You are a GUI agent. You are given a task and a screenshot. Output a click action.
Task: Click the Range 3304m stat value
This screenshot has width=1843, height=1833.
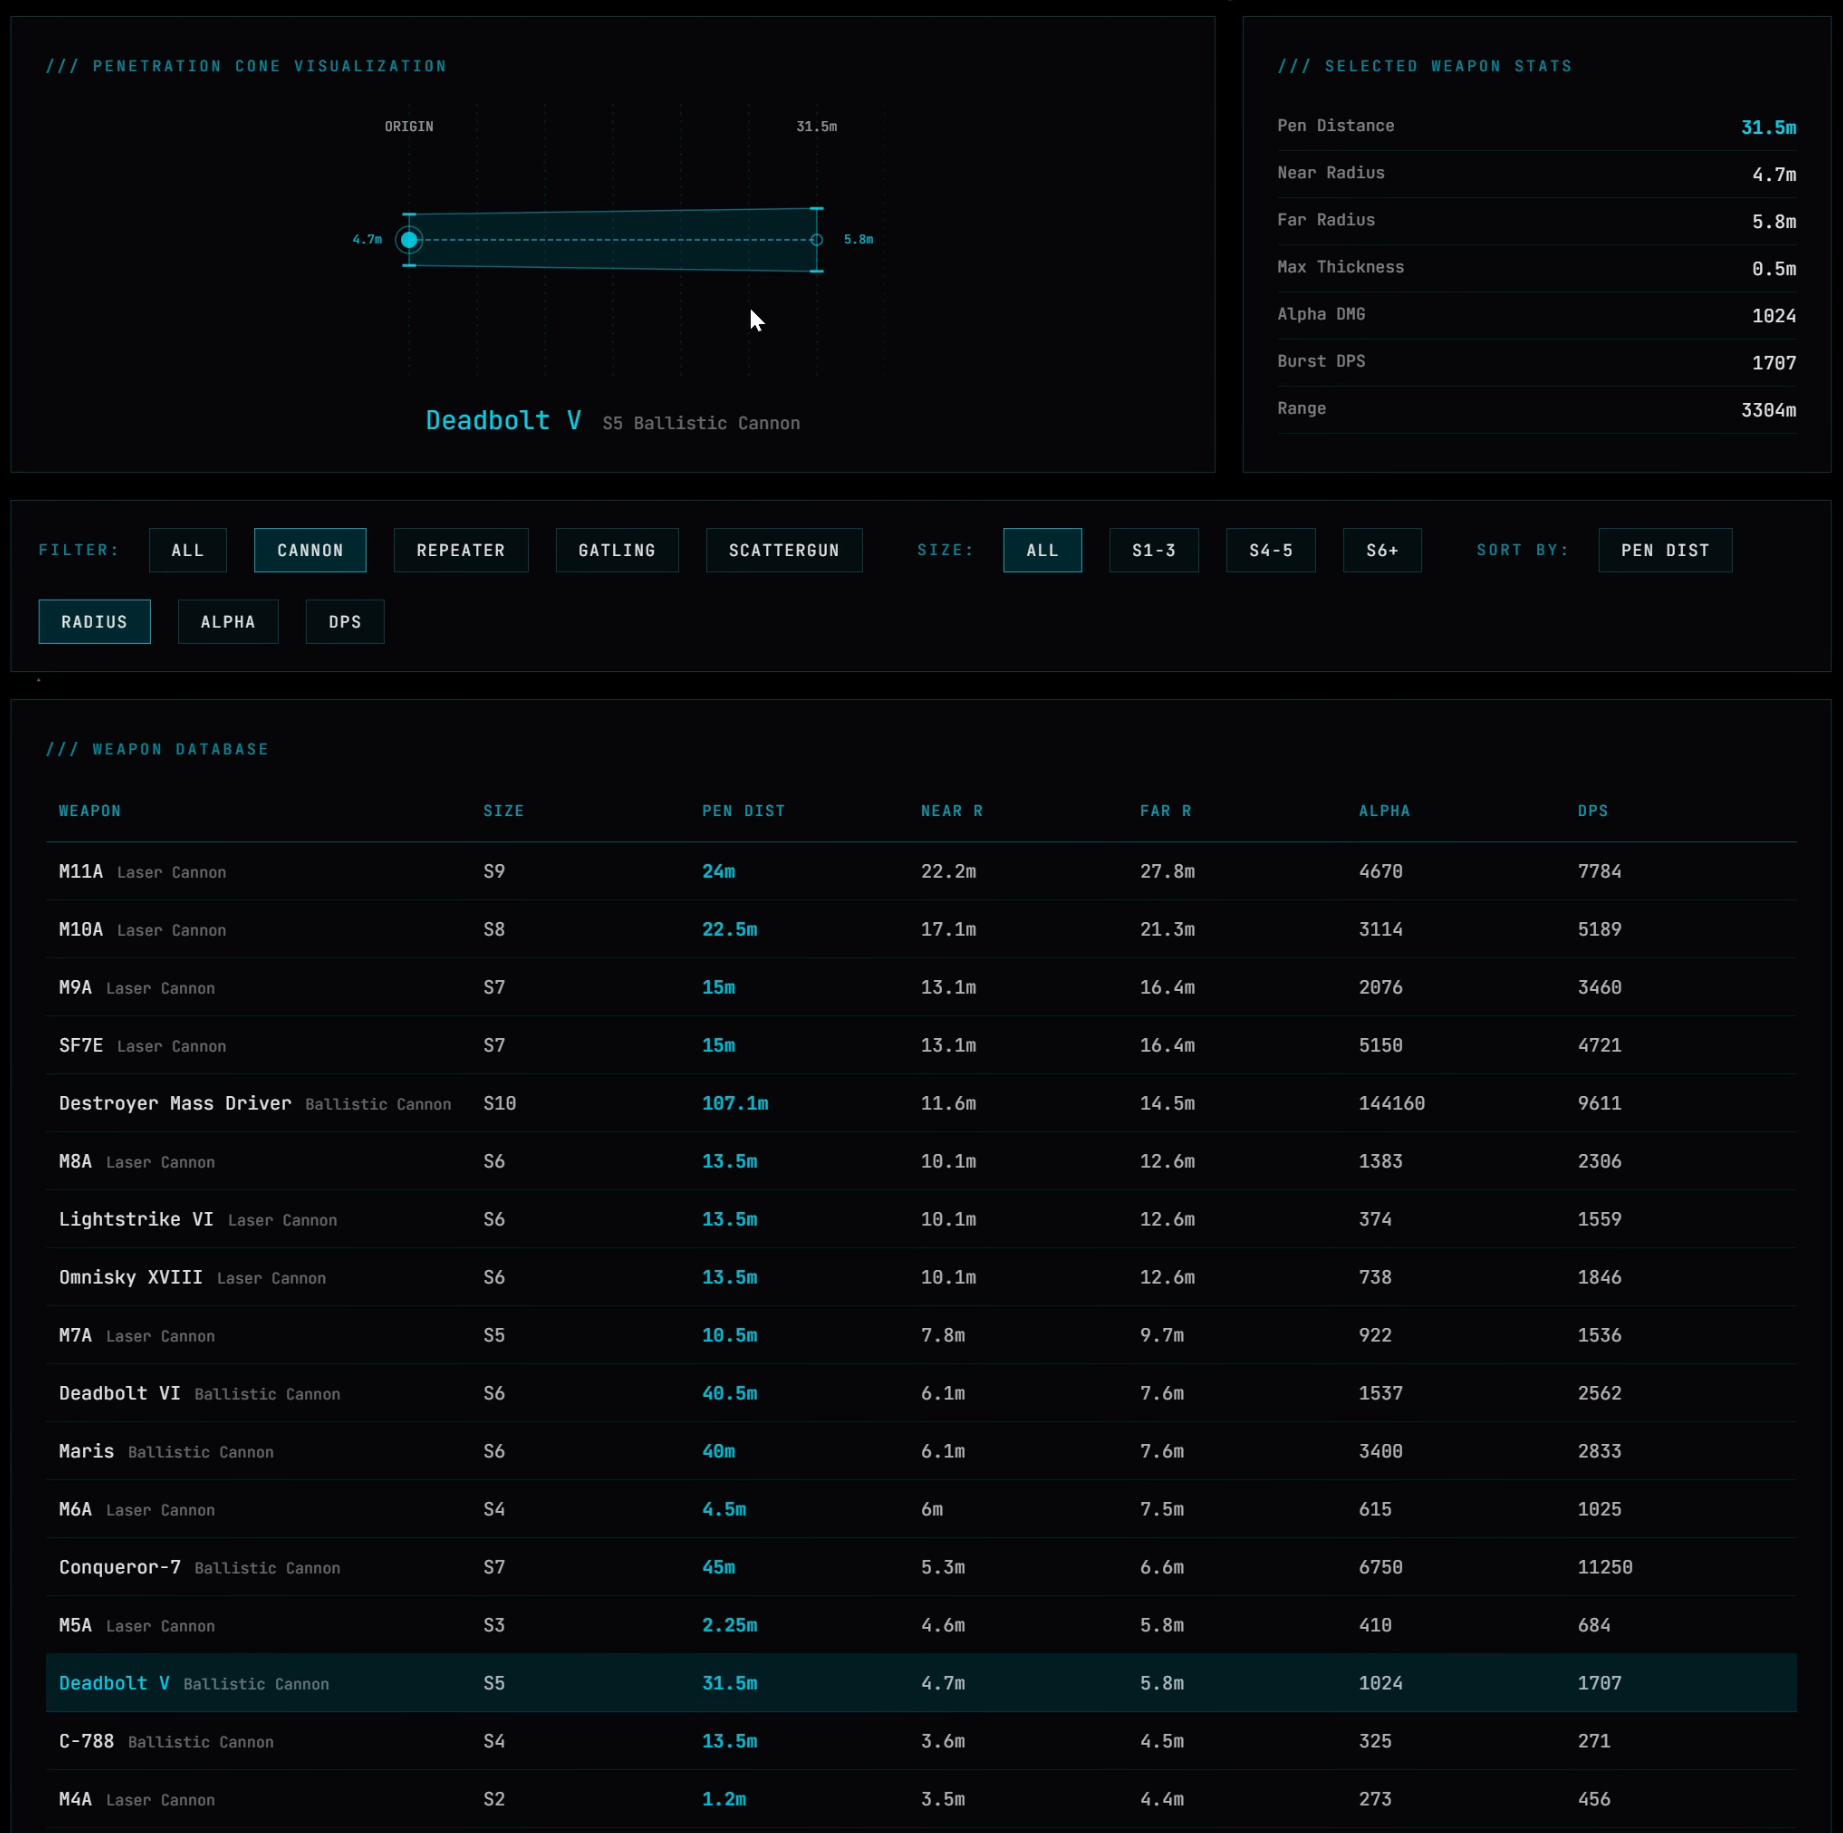pyautogui.click(x=1768, y=410)
